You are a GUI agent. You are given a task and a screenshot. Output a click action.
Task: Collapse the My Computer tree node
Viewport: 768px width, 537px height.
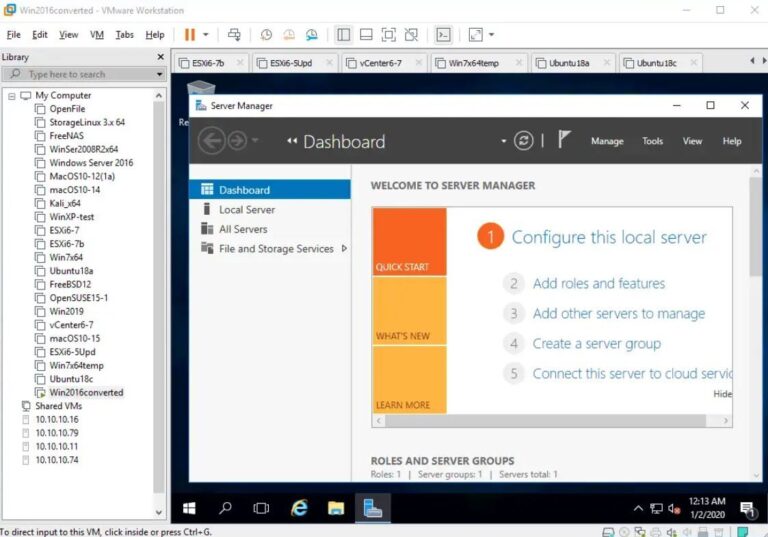click(11, 96)
